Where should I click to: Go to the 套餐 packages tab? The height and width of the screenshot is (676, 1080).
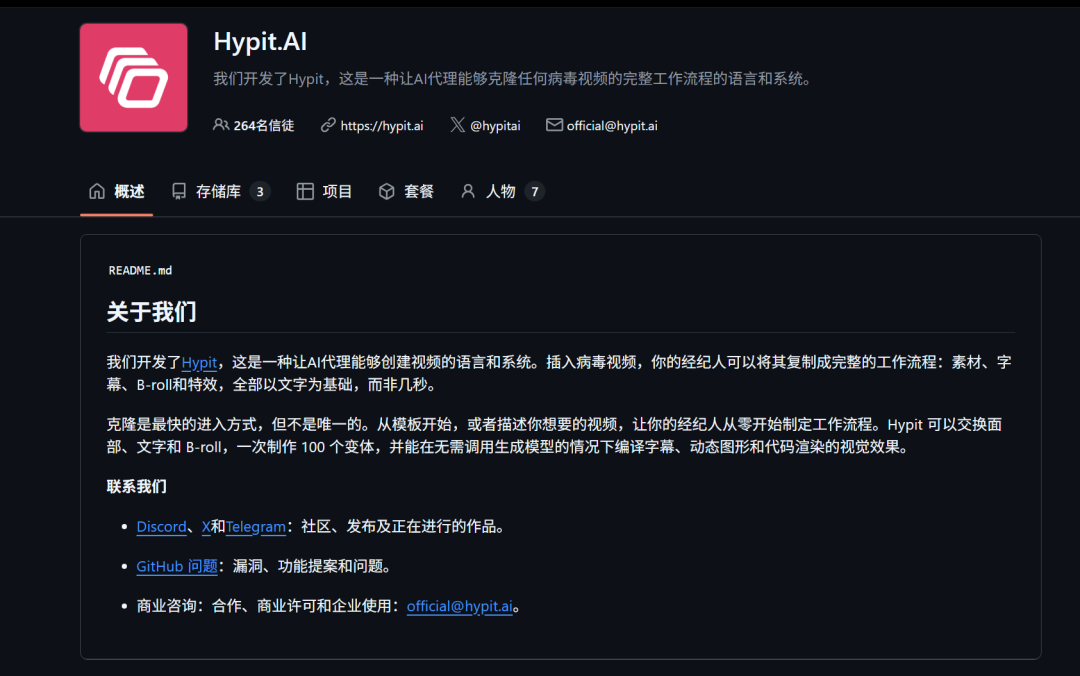(x=406, y=192)
